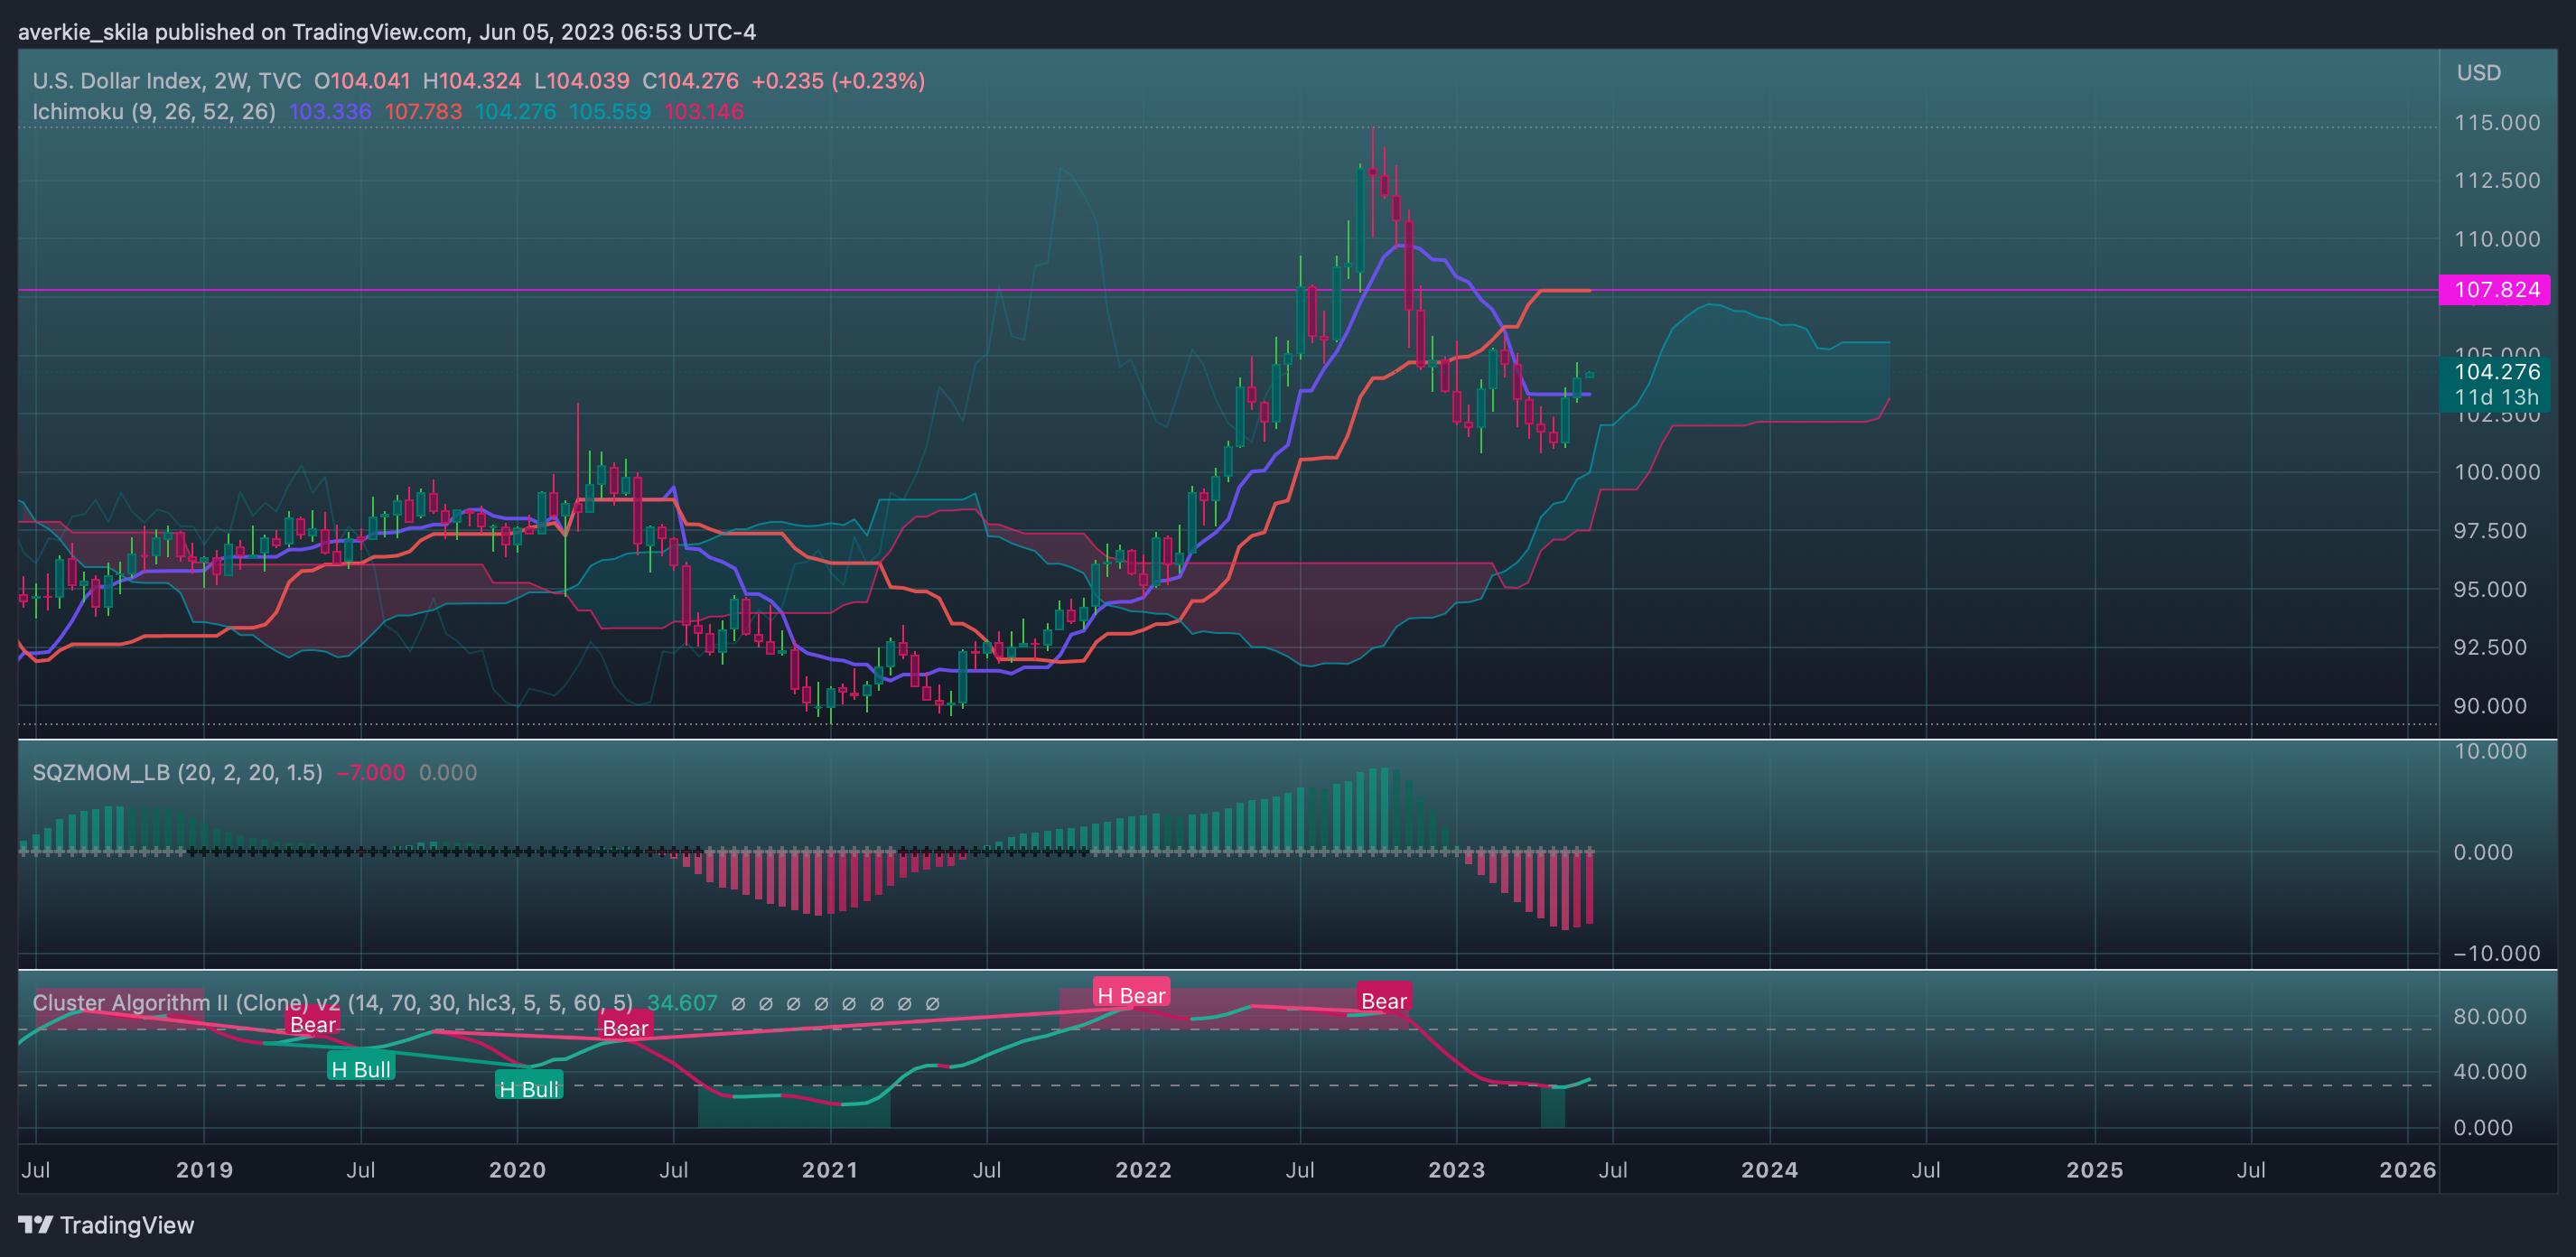Click the L104.039 low value in header

click(x=582, y=81)
